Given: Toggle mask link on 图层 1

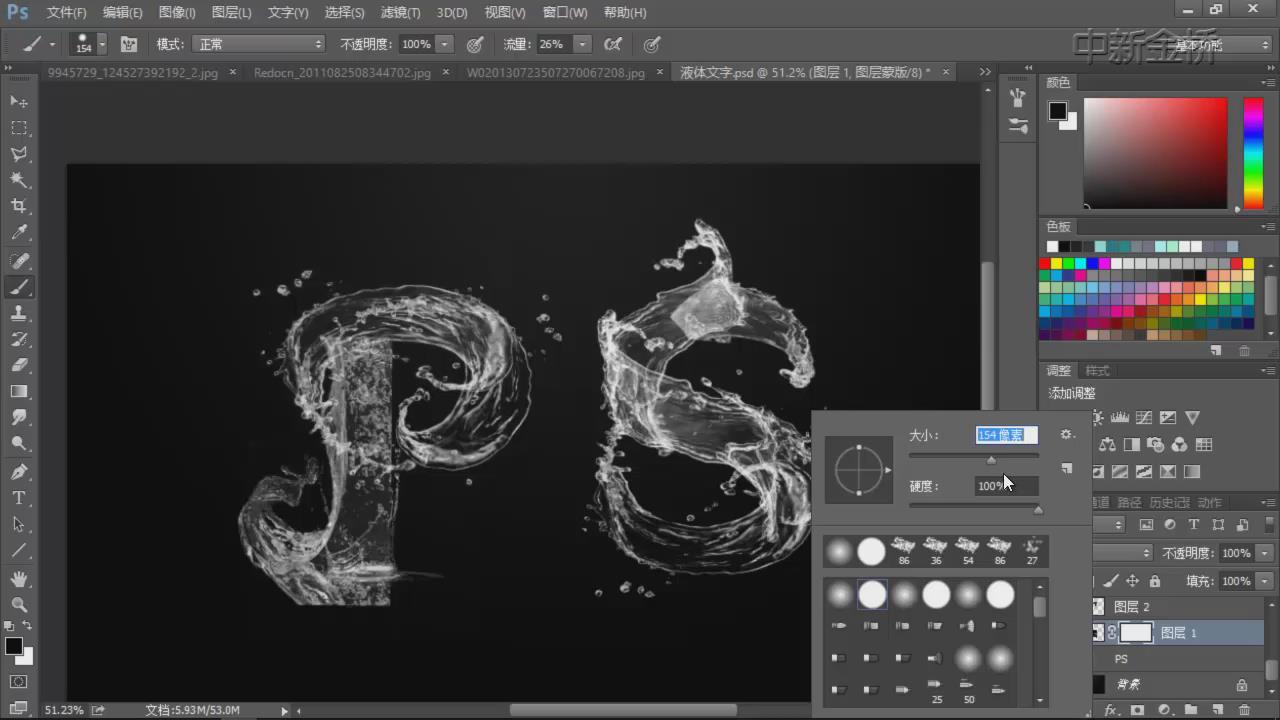Looking at the screenshot, I should (1111, 633).
